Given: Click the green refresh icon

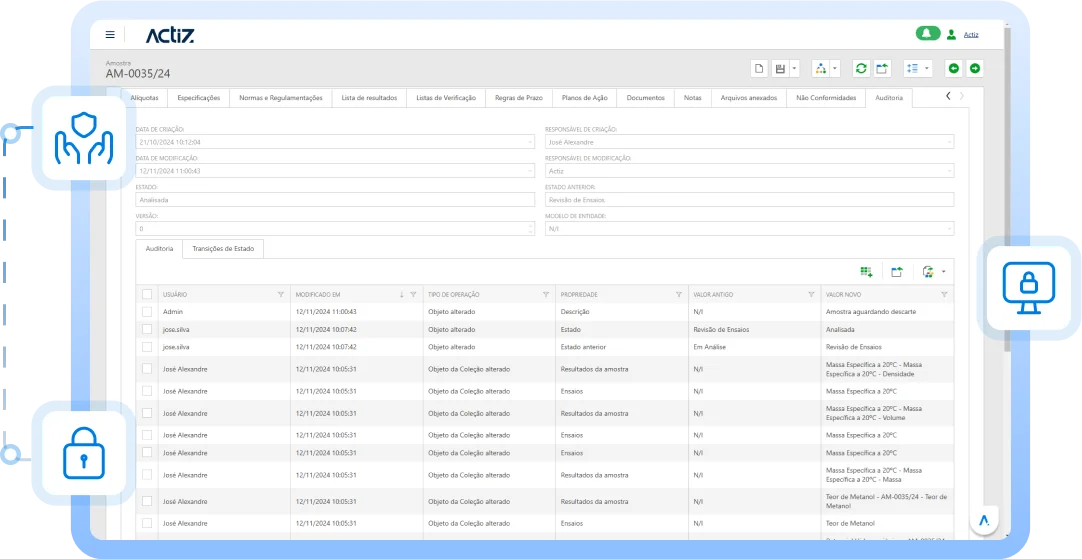Looking at the screenshot, I should pos(860,68).
